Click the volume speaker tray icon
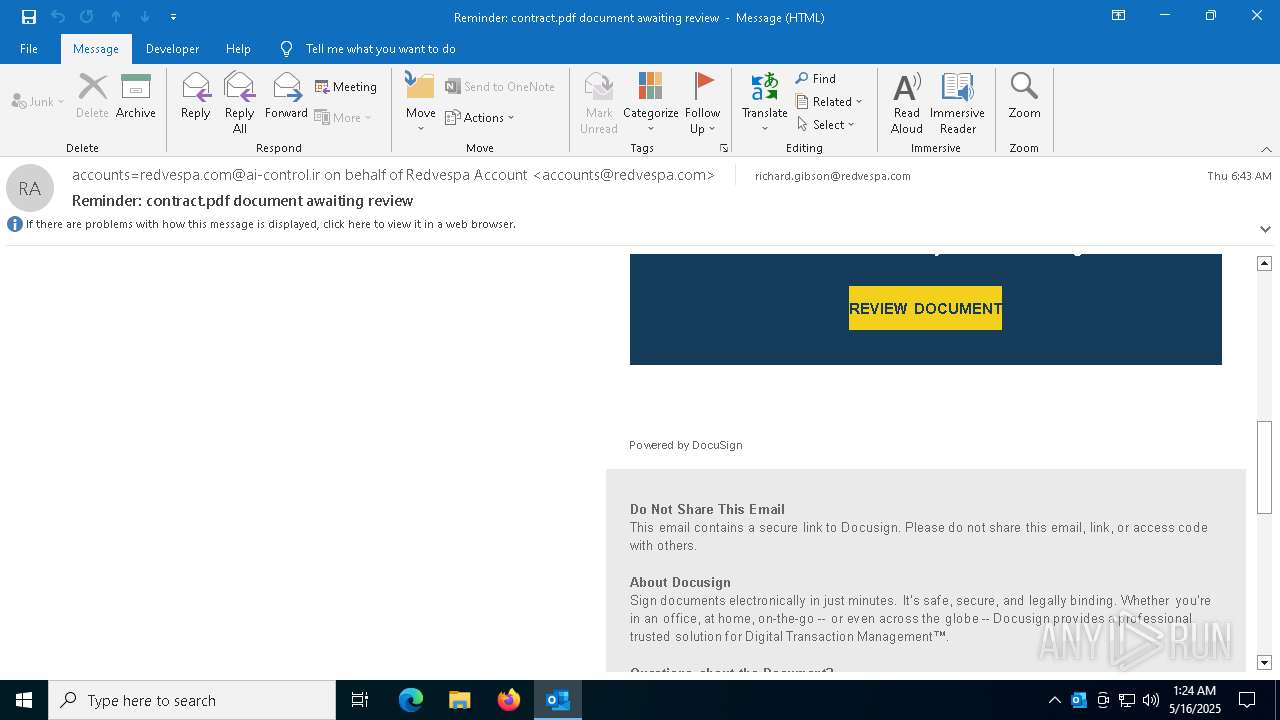The height and width of the screenshot is (720, 1280). [1151, 700]
